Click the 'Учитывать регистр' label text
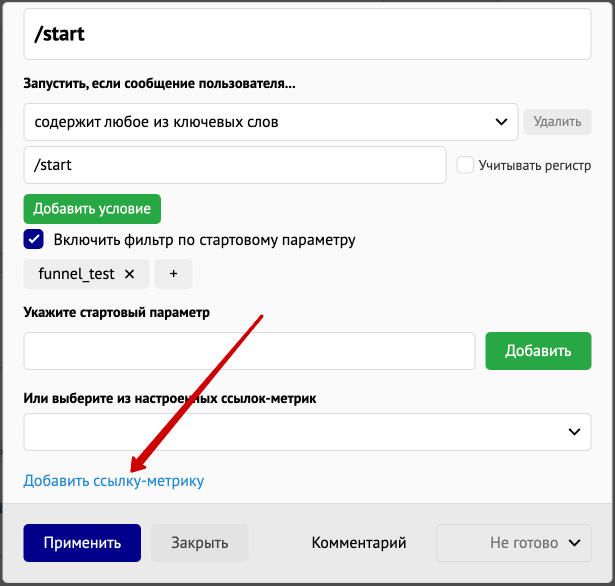615x586 pixels. pos(535,166)
